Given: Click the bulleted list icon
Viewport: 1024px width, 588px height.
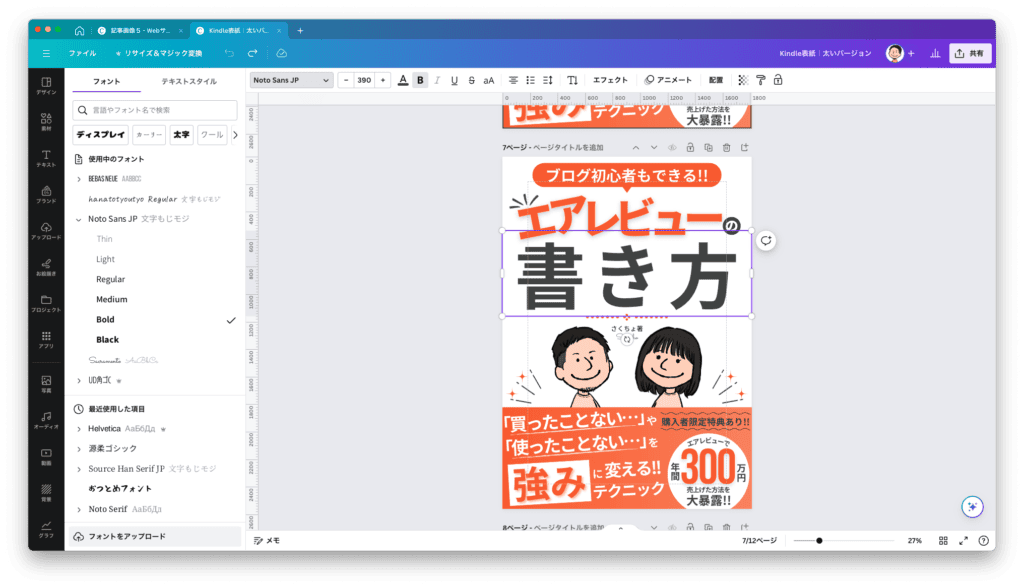Looking at the screenshot, I should (x=530, y=80).
